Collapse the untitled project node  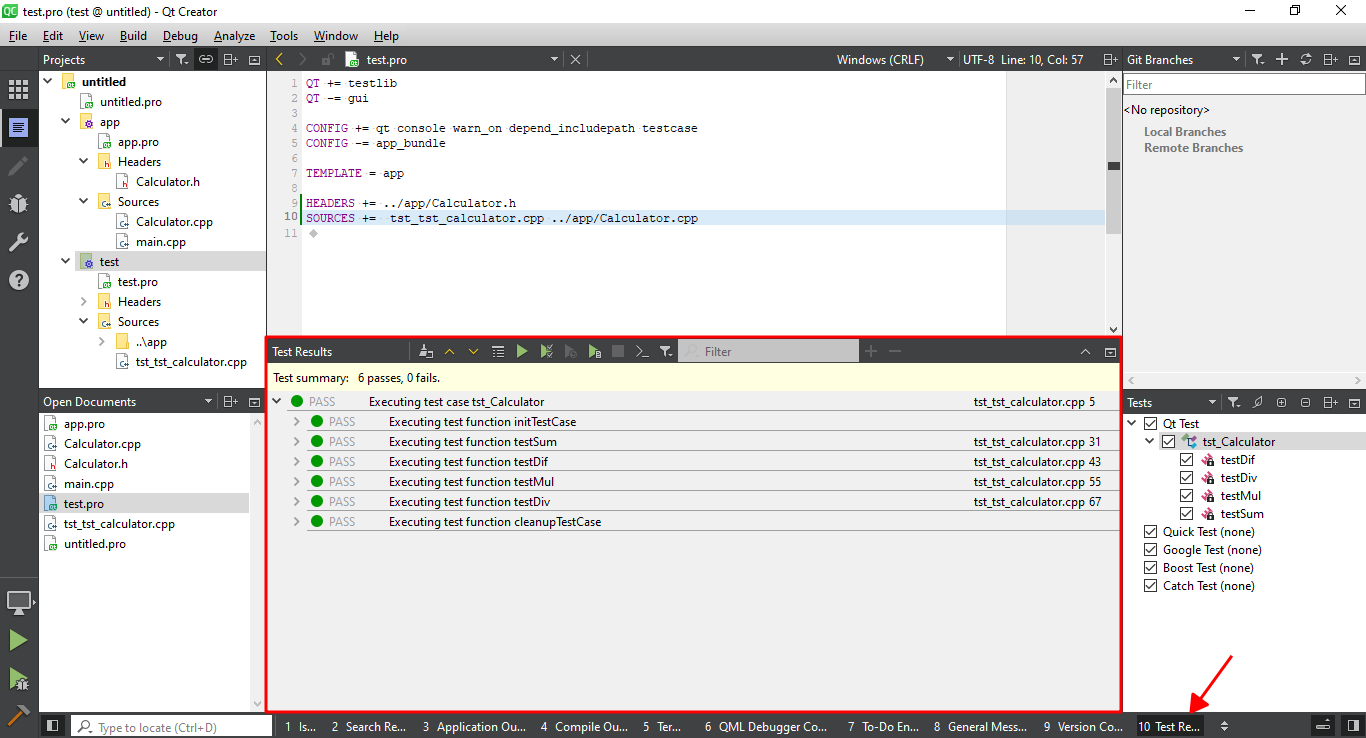(48, 82)
